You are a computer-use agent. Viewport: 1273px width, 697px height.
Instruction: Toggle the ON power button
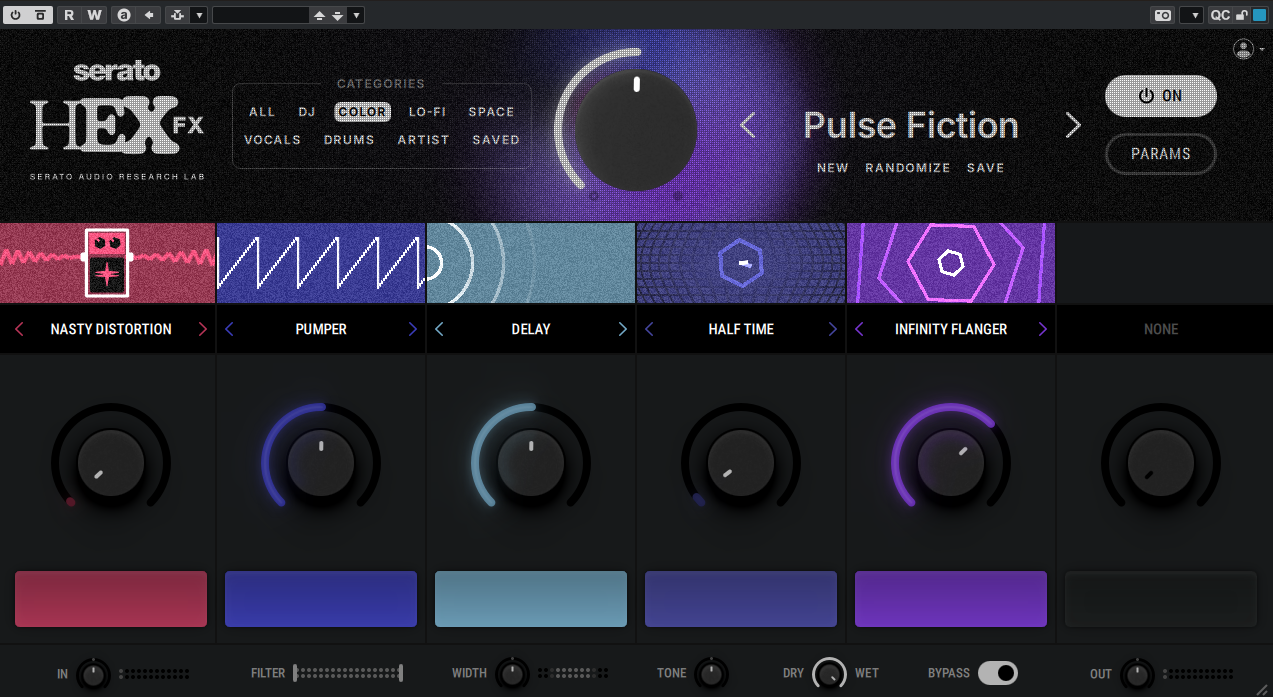(x=1161, y=96)
